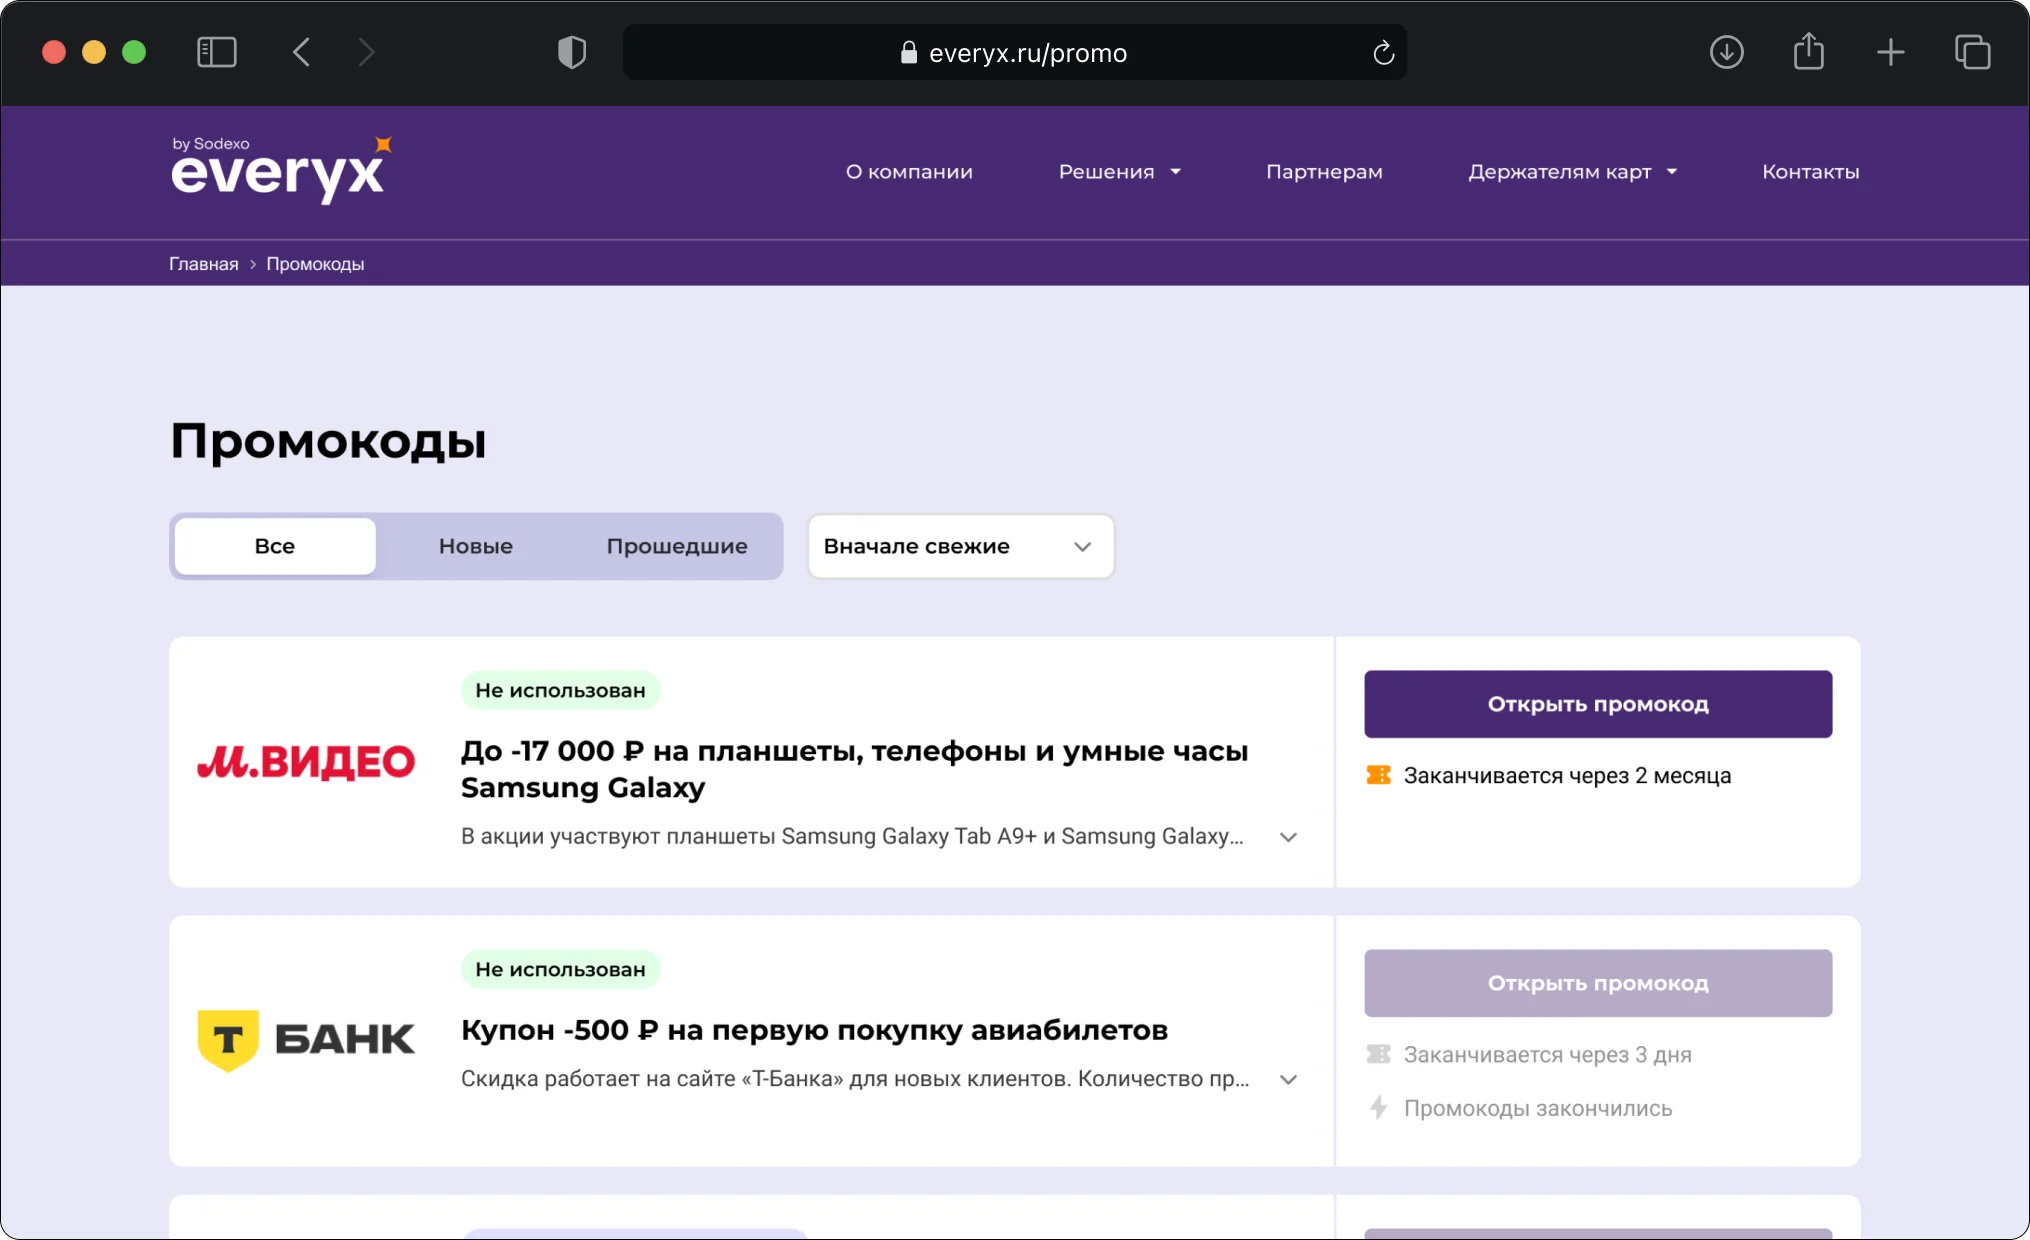
Task: Click the share icon in the toolbar
Action: point(1808,52)
